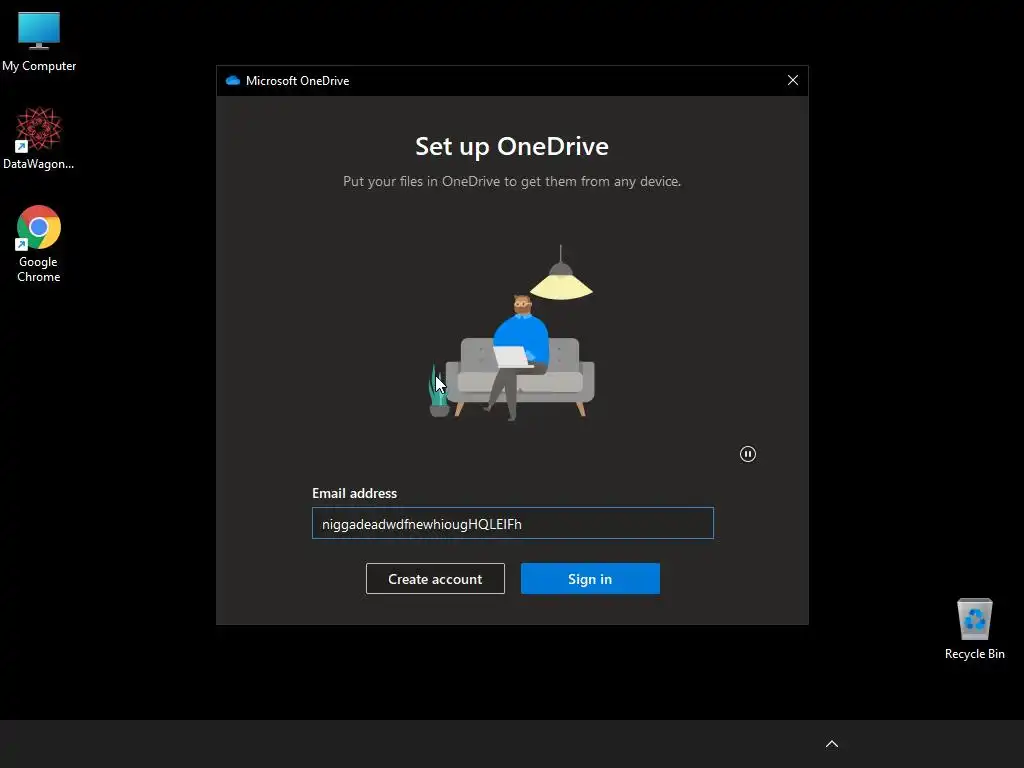Click the Create account button

tap(435, 579)
